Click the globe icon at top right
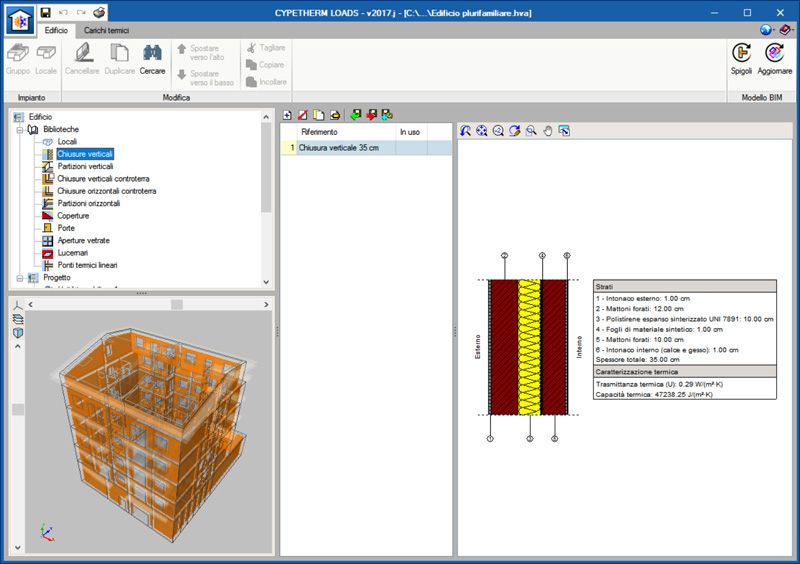Image resolution: width=800 pixels, height=564 pixels. pyautogui.click(x=765, y=30)
